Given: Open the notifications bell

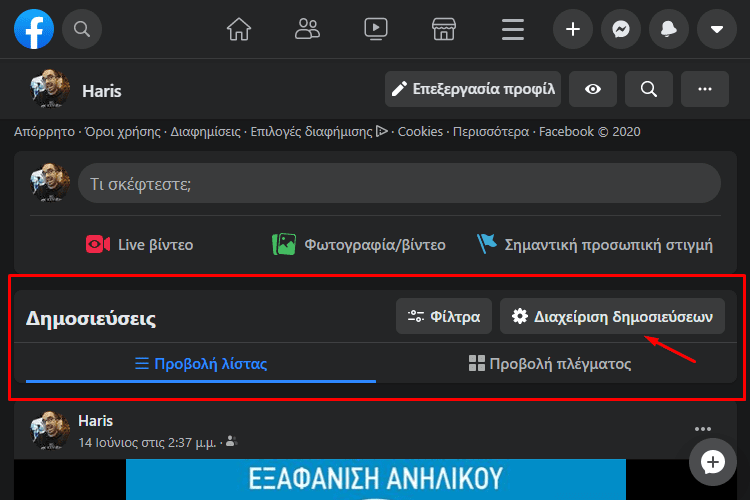Looking at the screenshot, I should click(669, 29).
